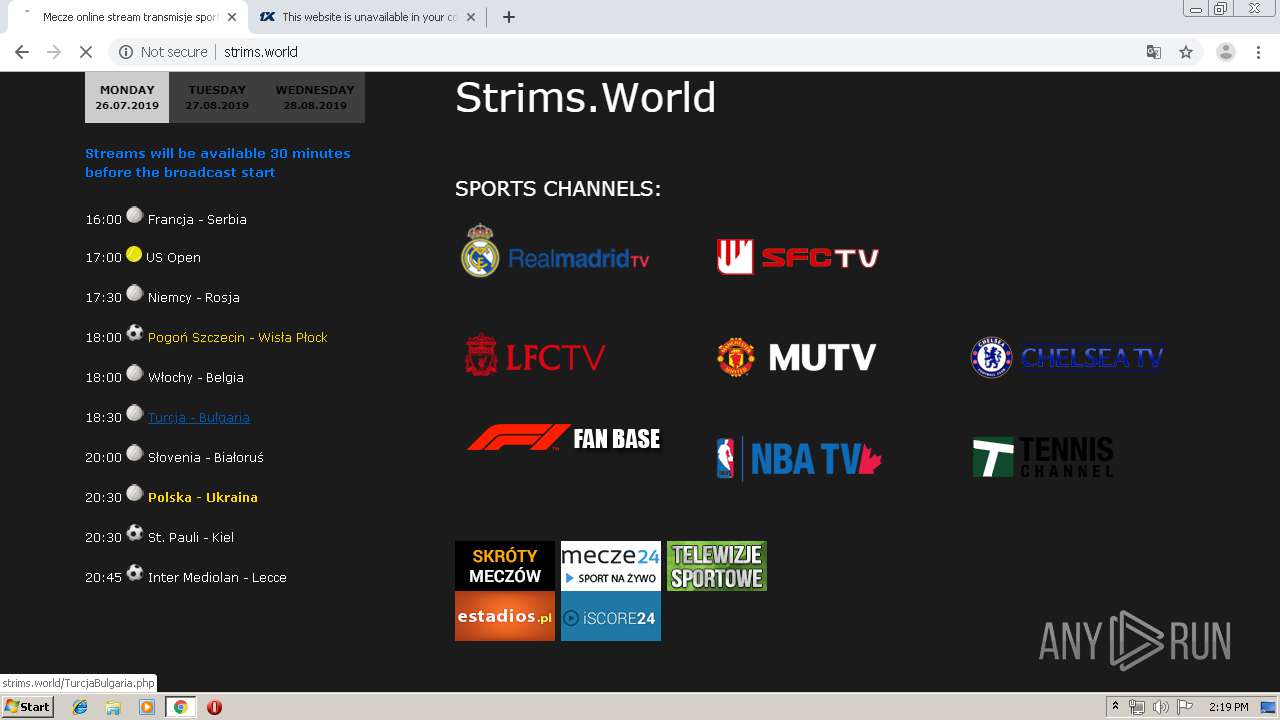
Task: Open the Francja - Serbia stream
Action: pos(197,219)
